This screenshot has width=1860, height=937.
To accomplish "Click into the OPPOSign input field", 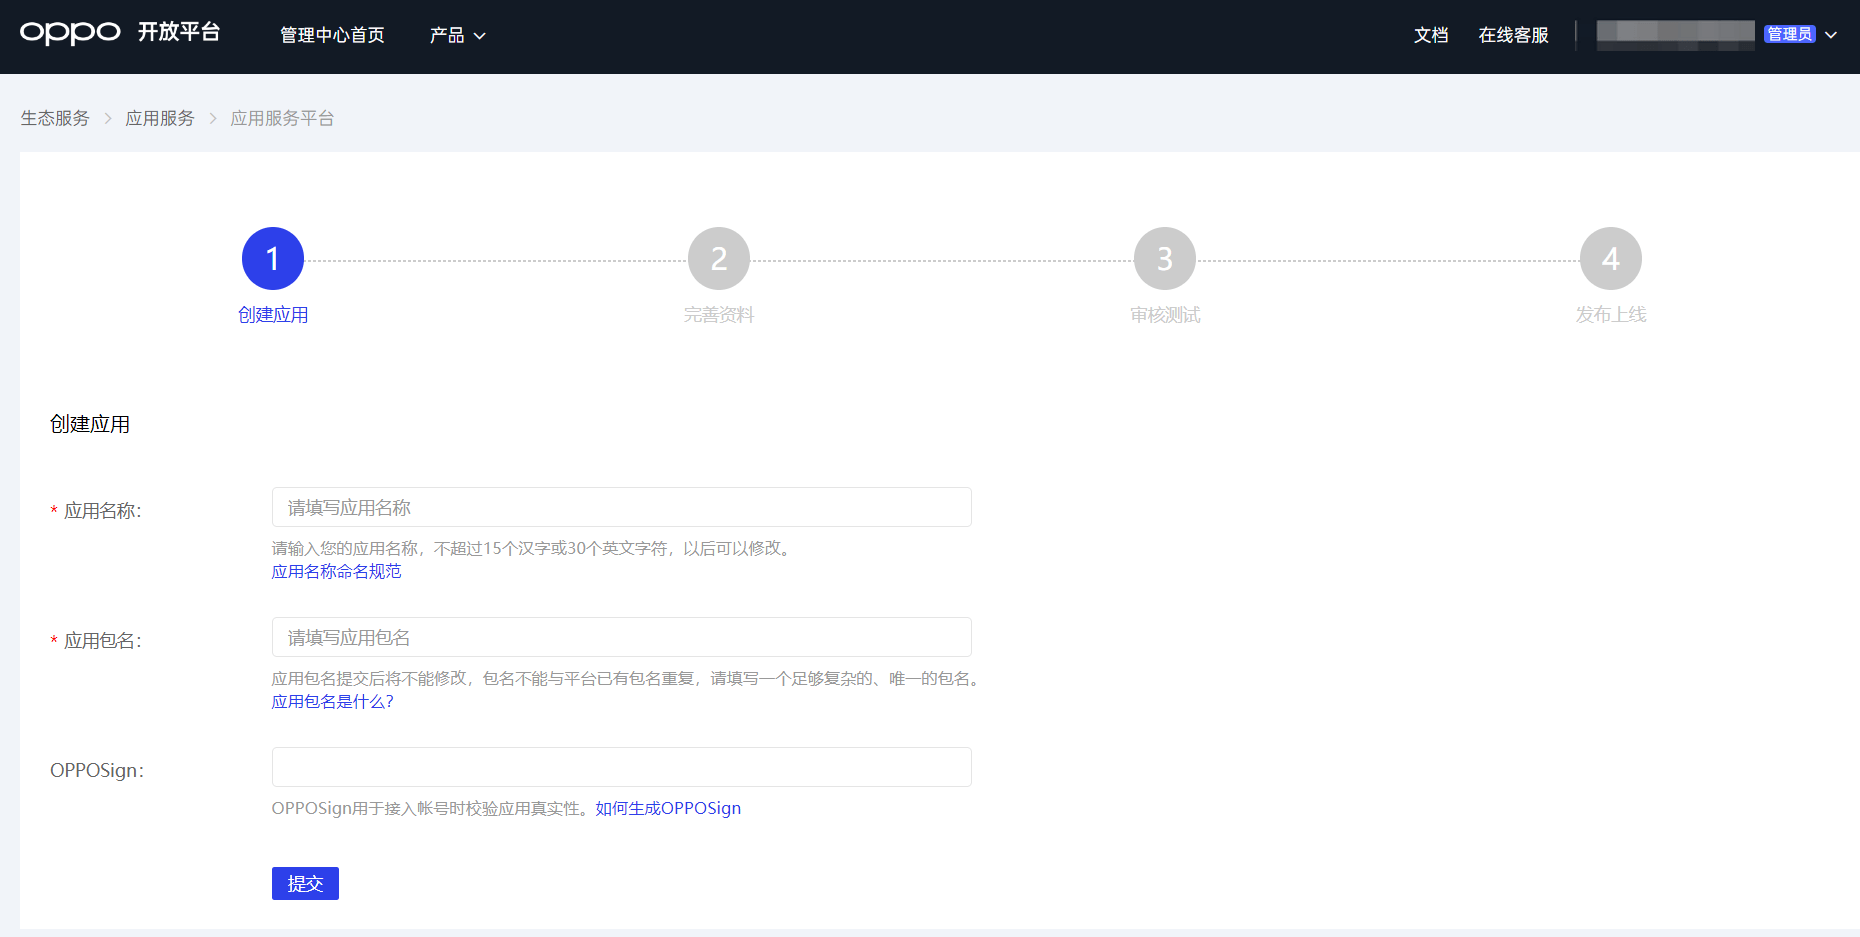I will 621,767.
